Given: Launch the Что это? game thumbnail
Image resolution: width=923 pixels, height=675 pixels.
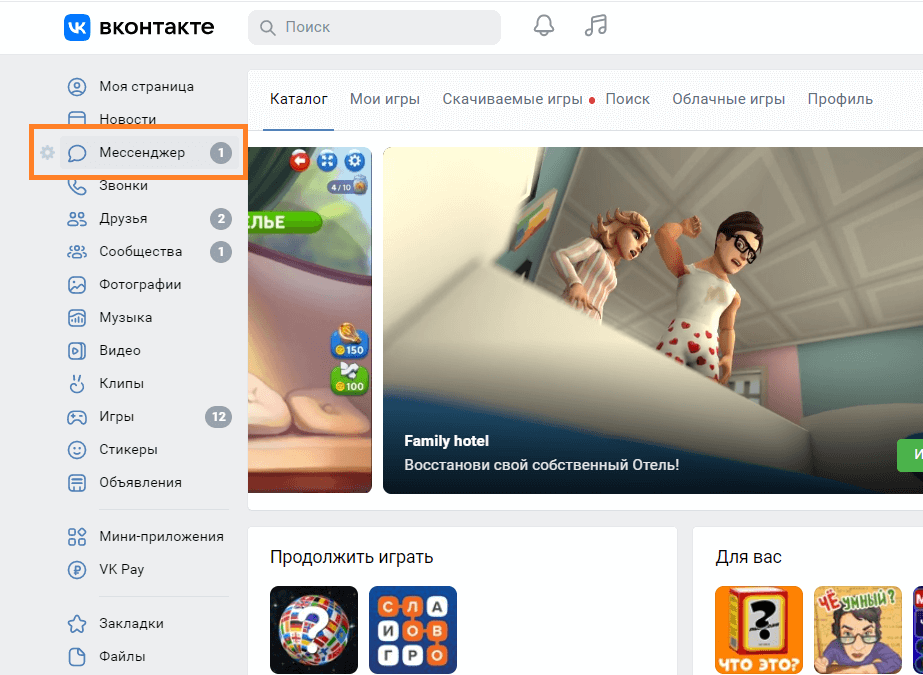Looking at the screenshot, I should click(x=759, y=629).
